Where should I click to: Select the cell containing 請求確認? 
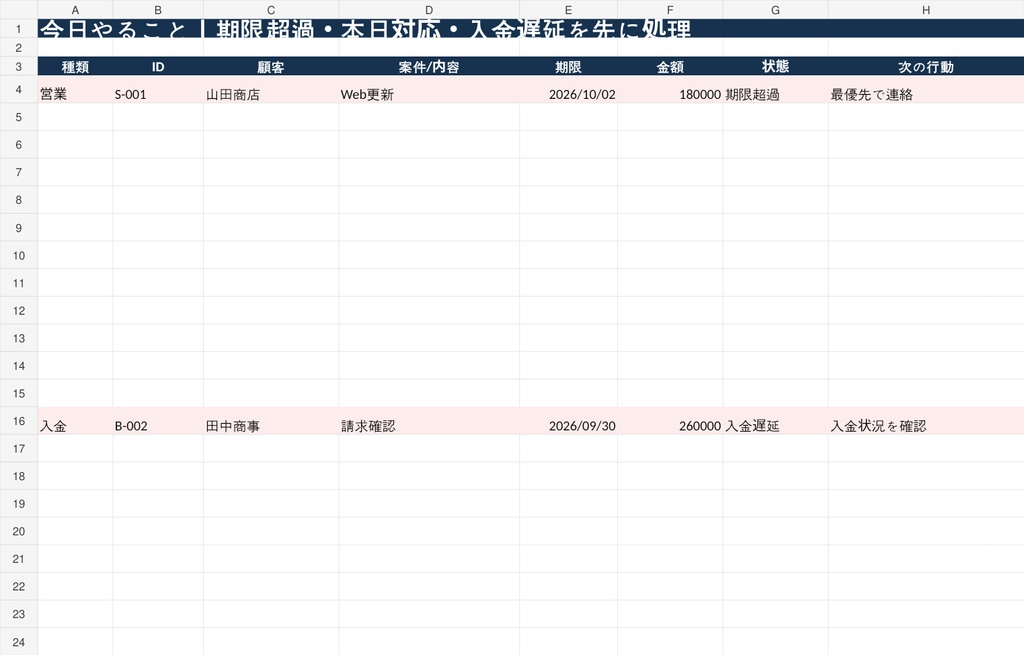point(429,421)
